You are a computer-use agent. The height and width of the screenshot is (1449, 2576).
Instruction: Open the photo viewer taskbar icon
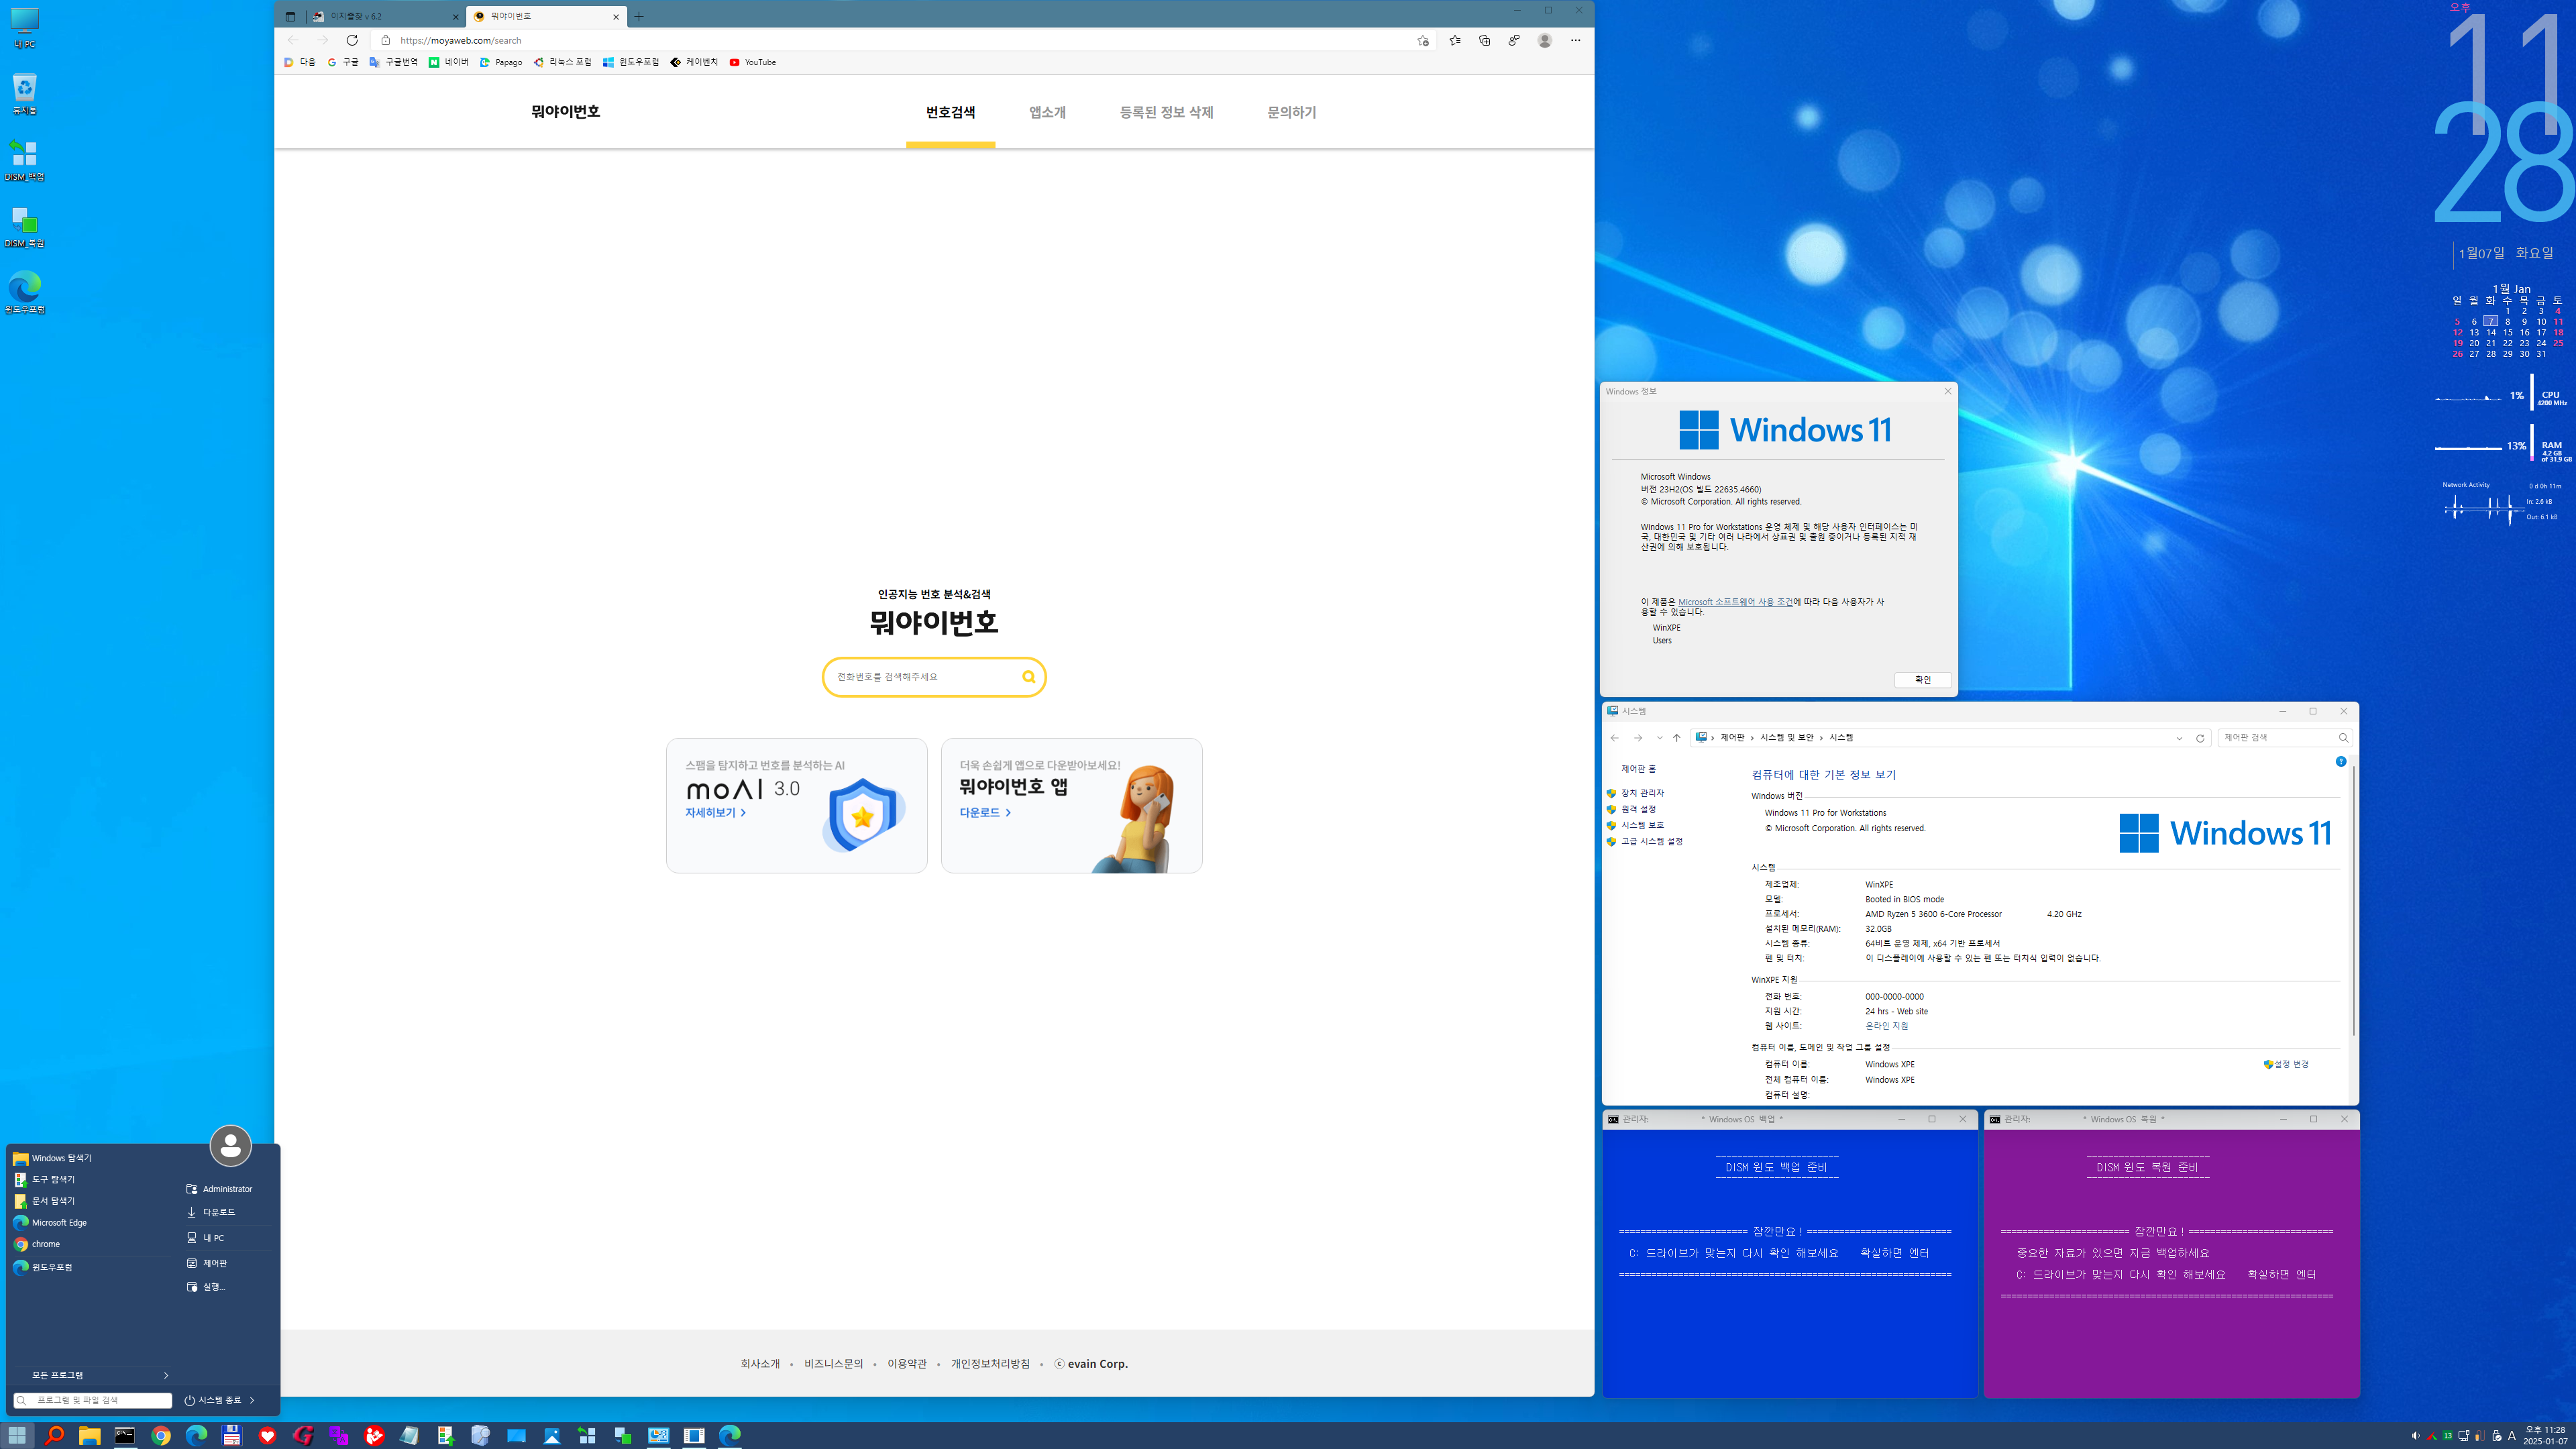(552, 1435)
